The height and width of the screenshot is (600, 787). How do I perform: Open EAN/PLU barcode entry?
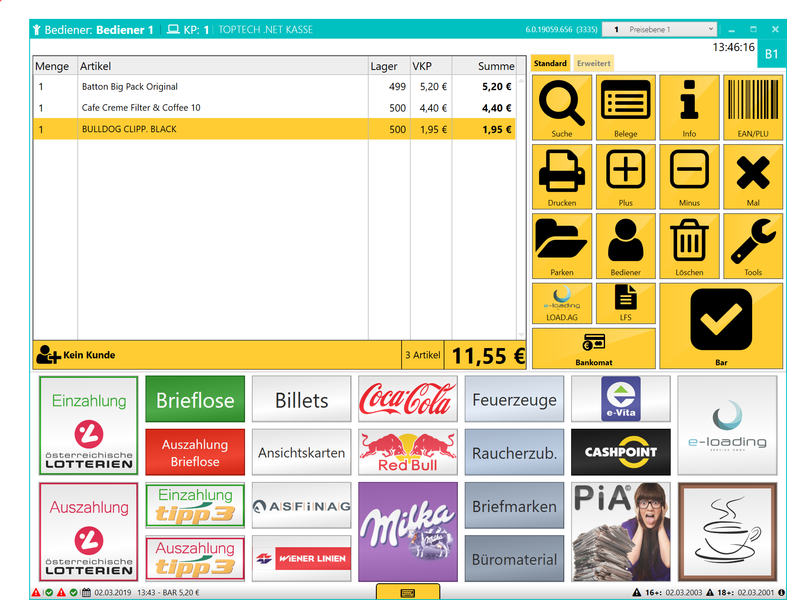click(753, 107)
